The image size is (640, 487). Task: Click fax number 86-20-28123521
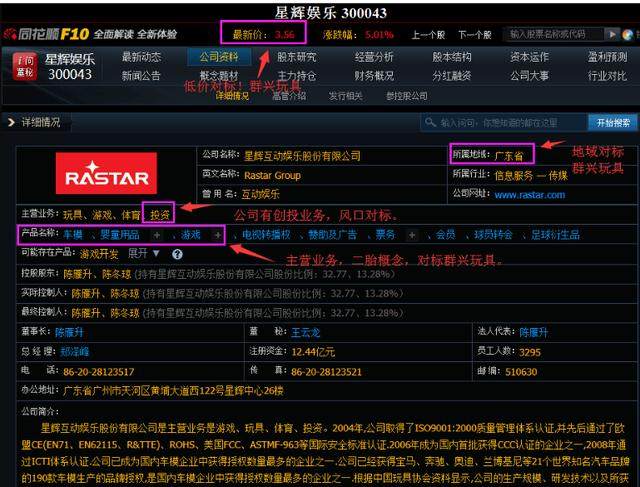click(x=326, y=372)
